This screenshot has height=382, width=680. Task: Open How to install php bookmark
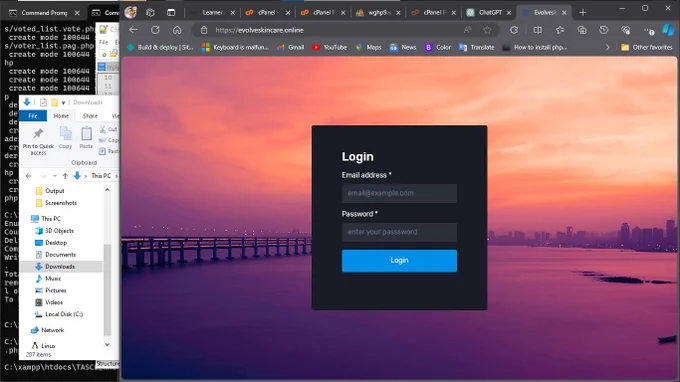535,47
